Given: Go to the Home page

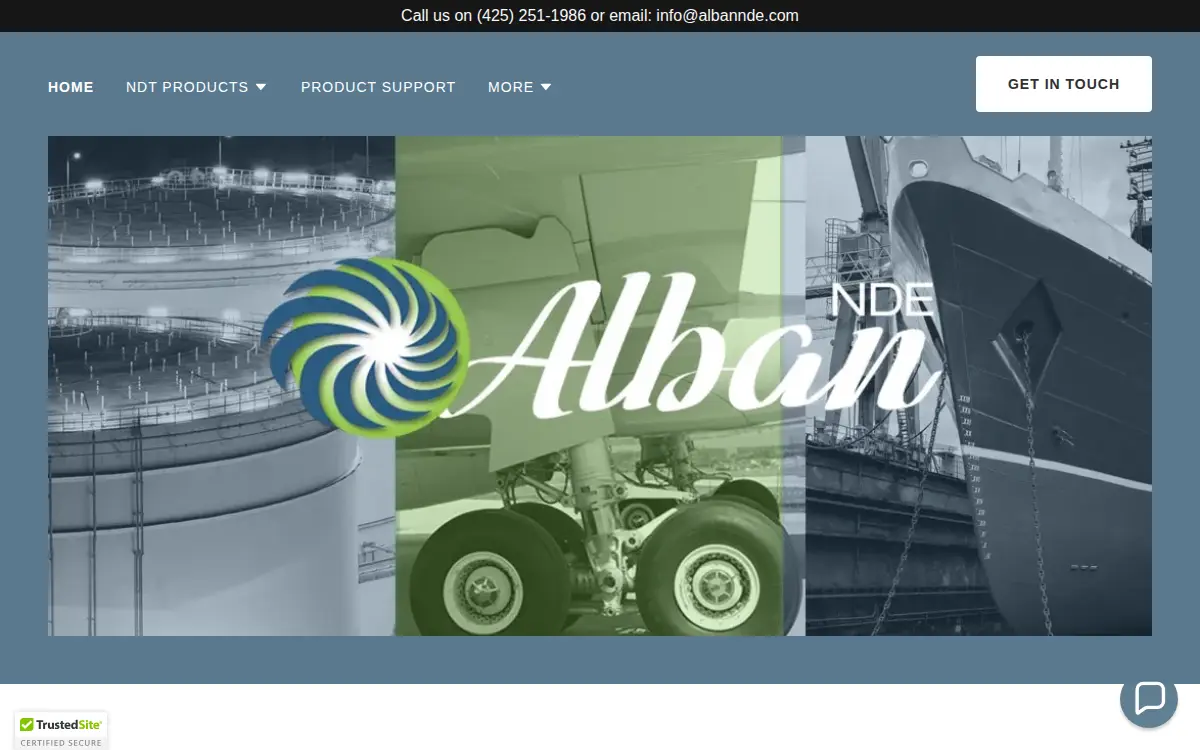Looking at the screenshot, I should point(71,87).
